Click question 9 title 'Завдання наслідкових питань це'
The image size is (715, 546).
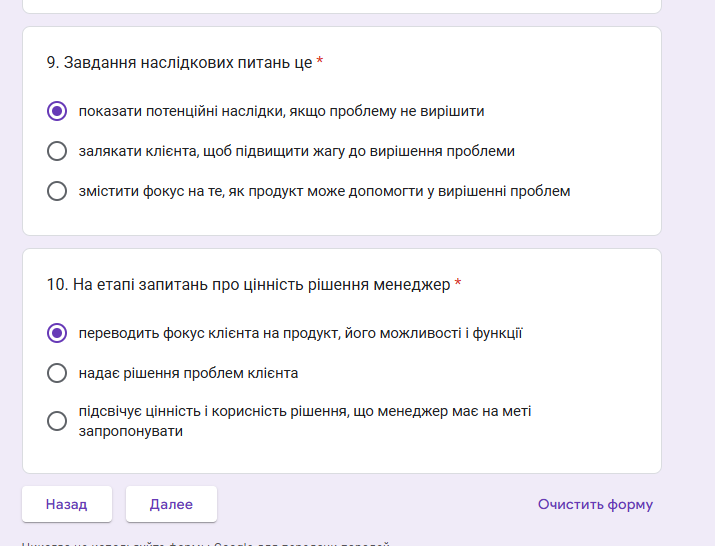click(x=179, y=62)
